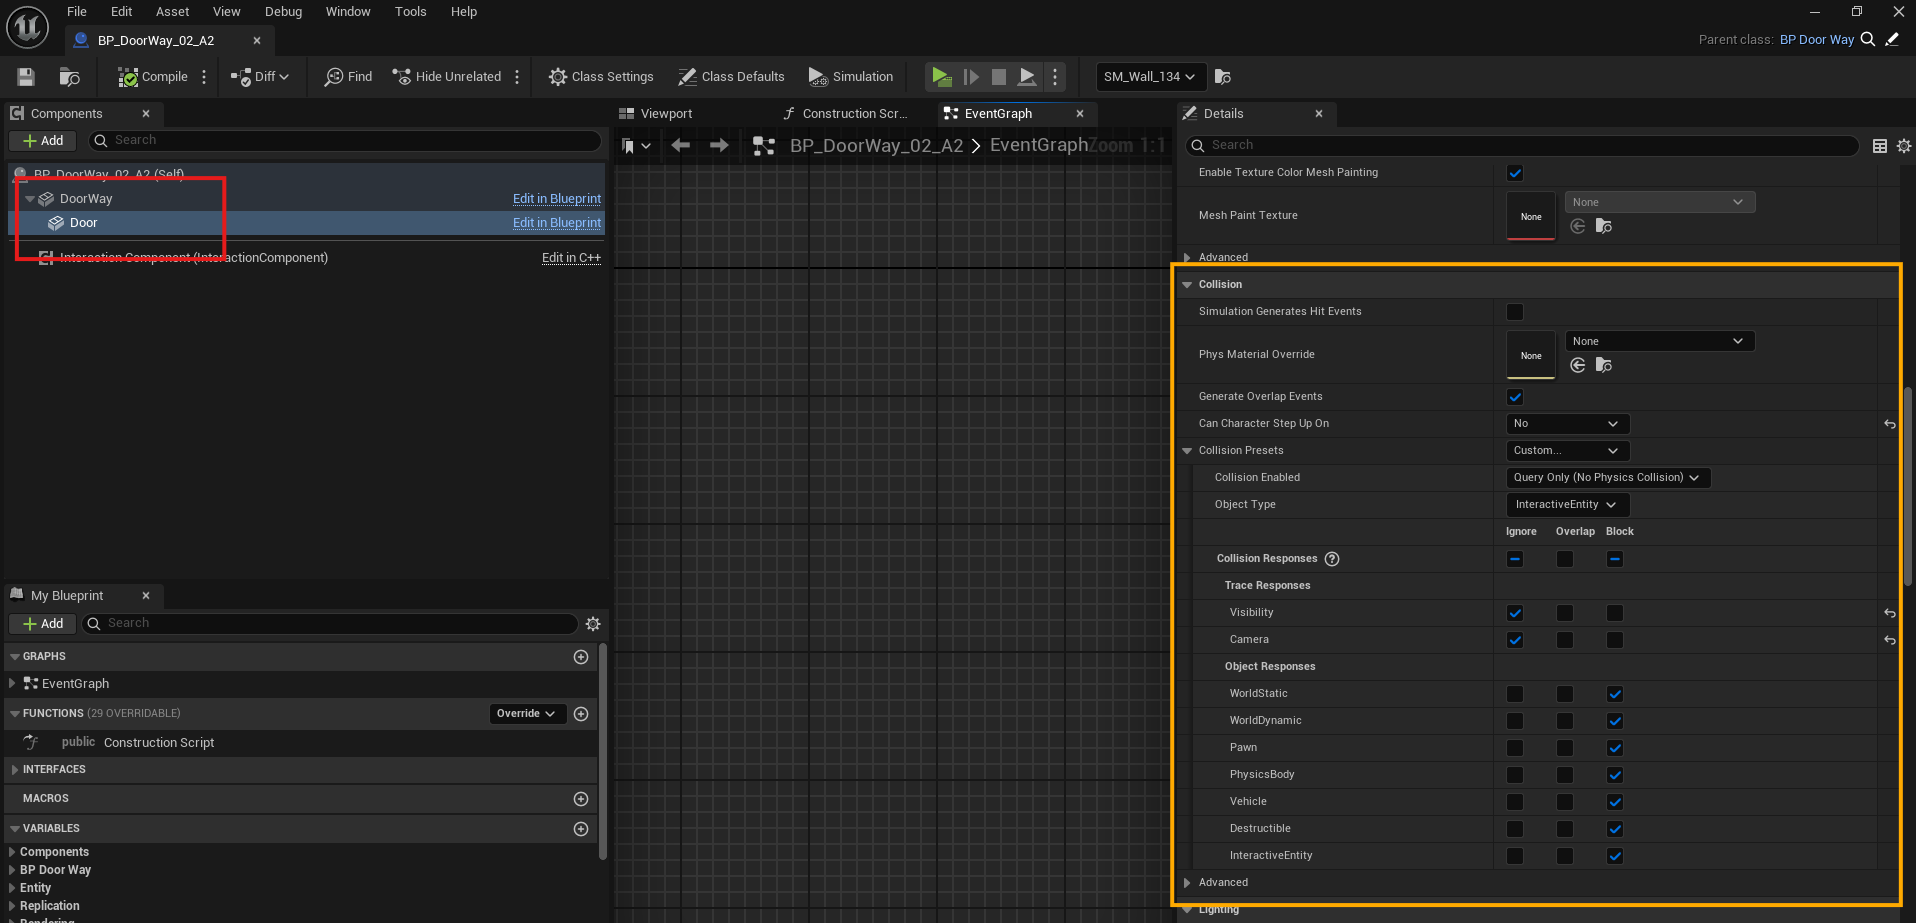Click Details property matrix grid icon
The height and width of the screenshot is (923, 1916).
[1880, 146]
